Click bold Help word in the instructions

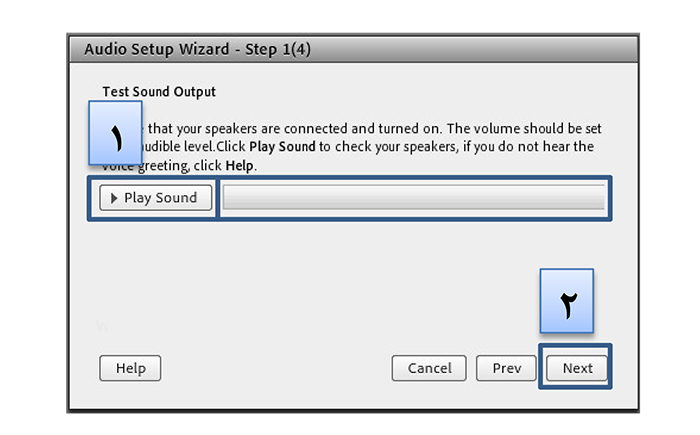(x=239, y=166)
